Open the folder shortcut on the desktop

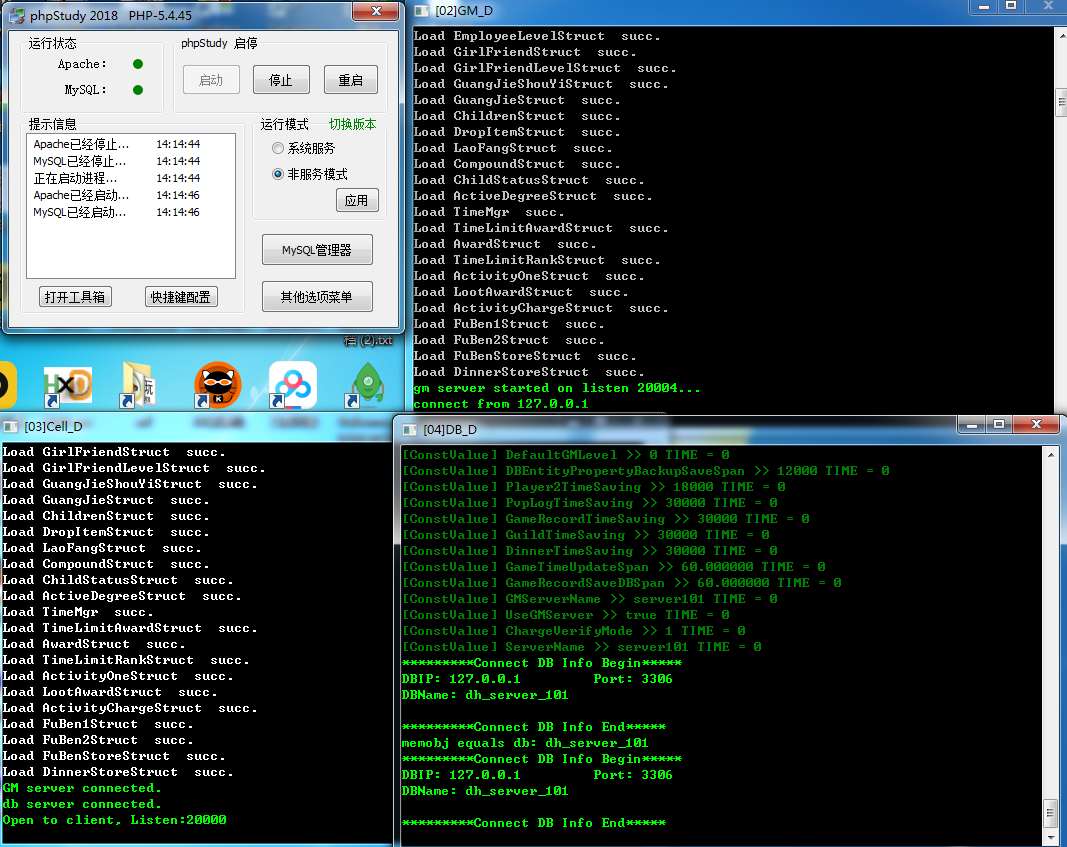(139, 384)
